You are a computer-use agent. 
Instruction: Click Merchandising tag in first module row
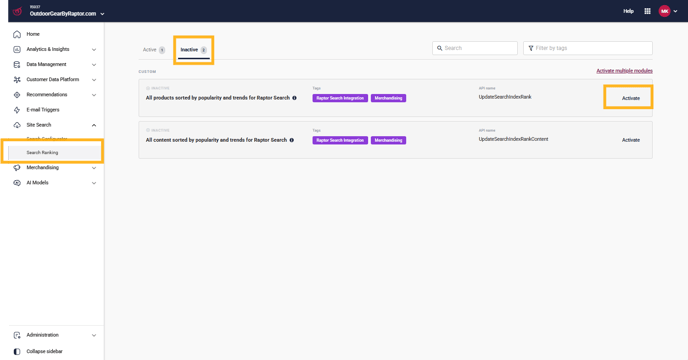coord(388,98)
